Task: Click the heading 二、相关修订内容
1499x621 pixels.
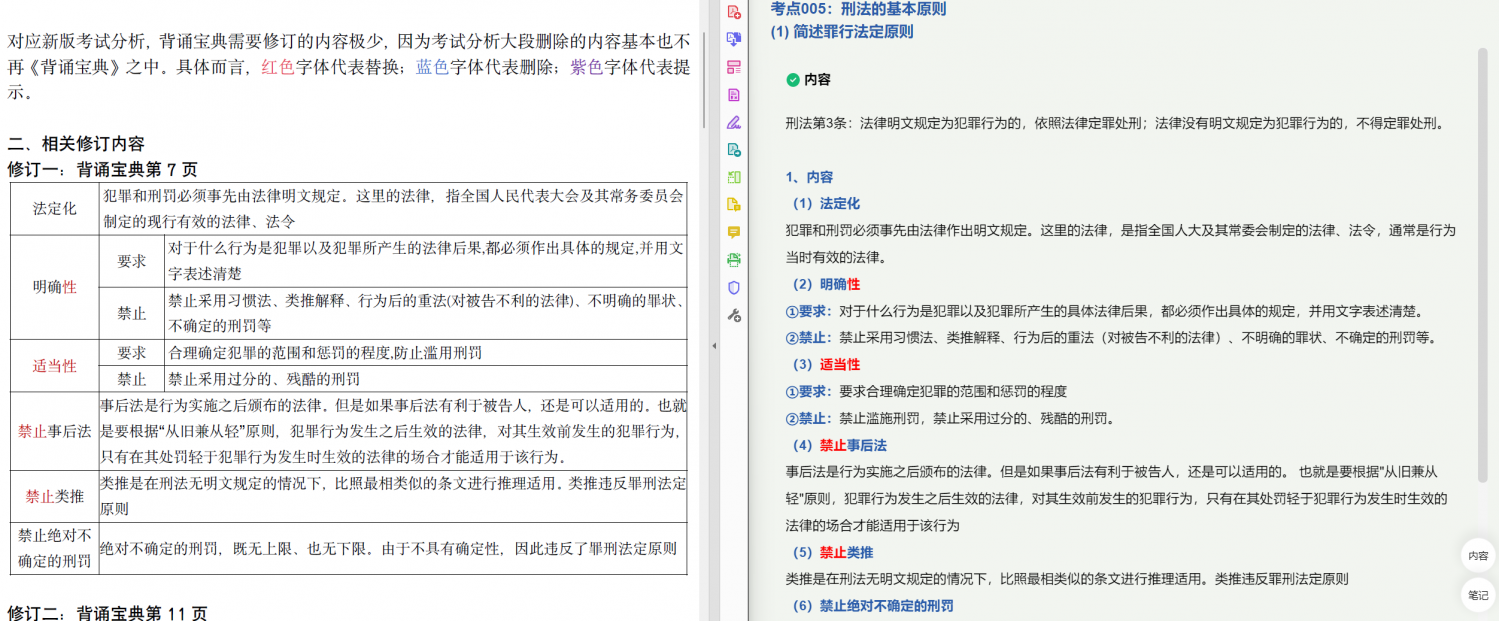Action: tap(76, 144)
